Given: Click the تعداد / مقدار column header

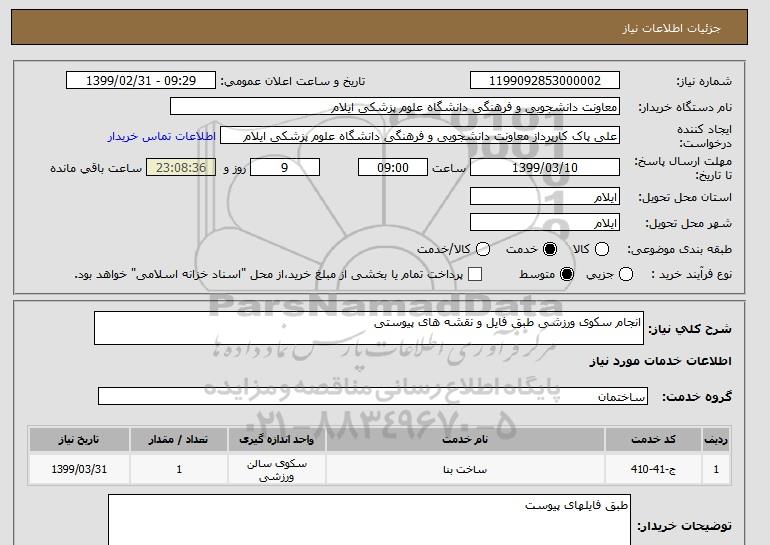Looking at the screenshot, I should pyautogui.click(x=179, y=440).
